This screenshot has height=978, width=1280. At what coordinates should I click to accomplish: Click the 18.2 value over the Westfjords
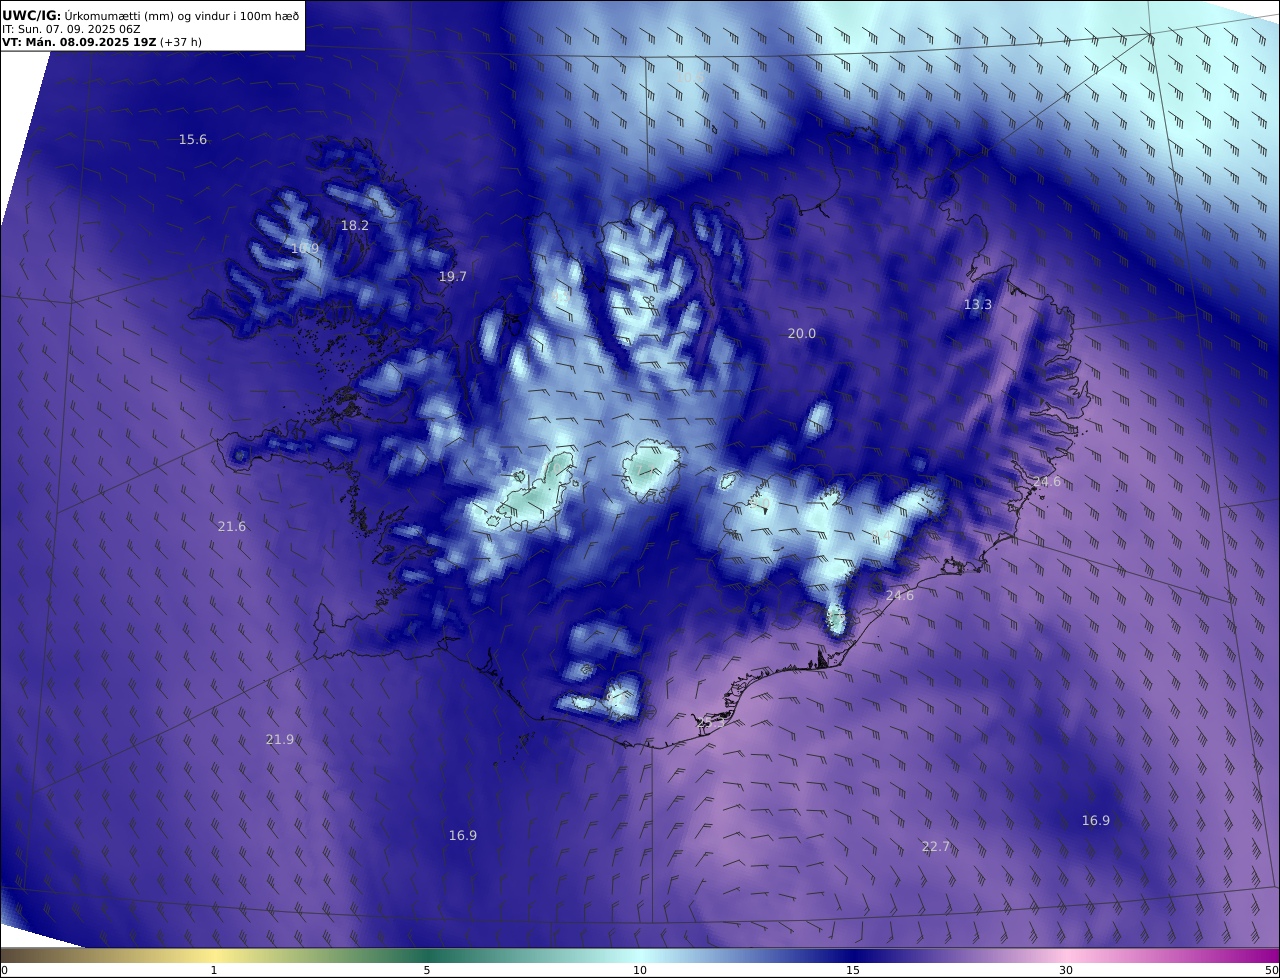pos(355,226)
